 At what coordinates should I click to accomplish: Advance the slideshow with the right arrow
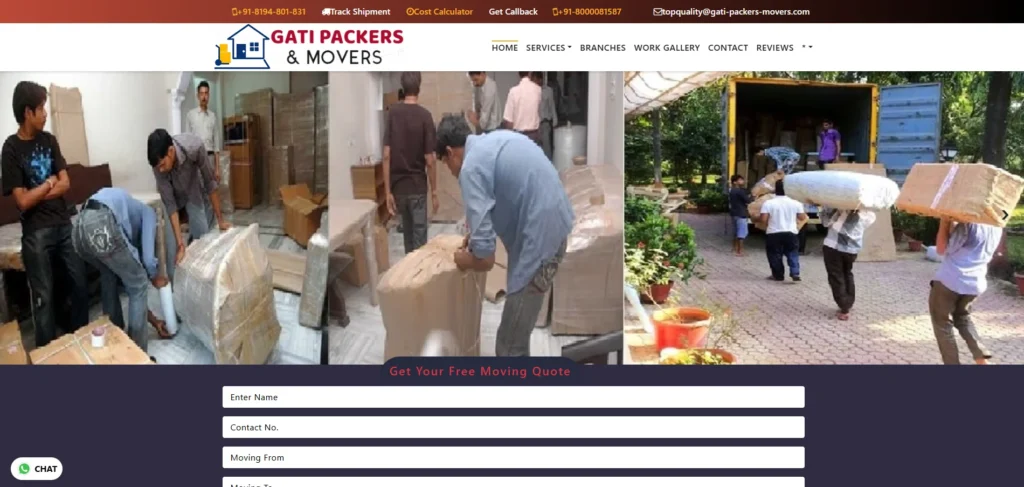1005,215
